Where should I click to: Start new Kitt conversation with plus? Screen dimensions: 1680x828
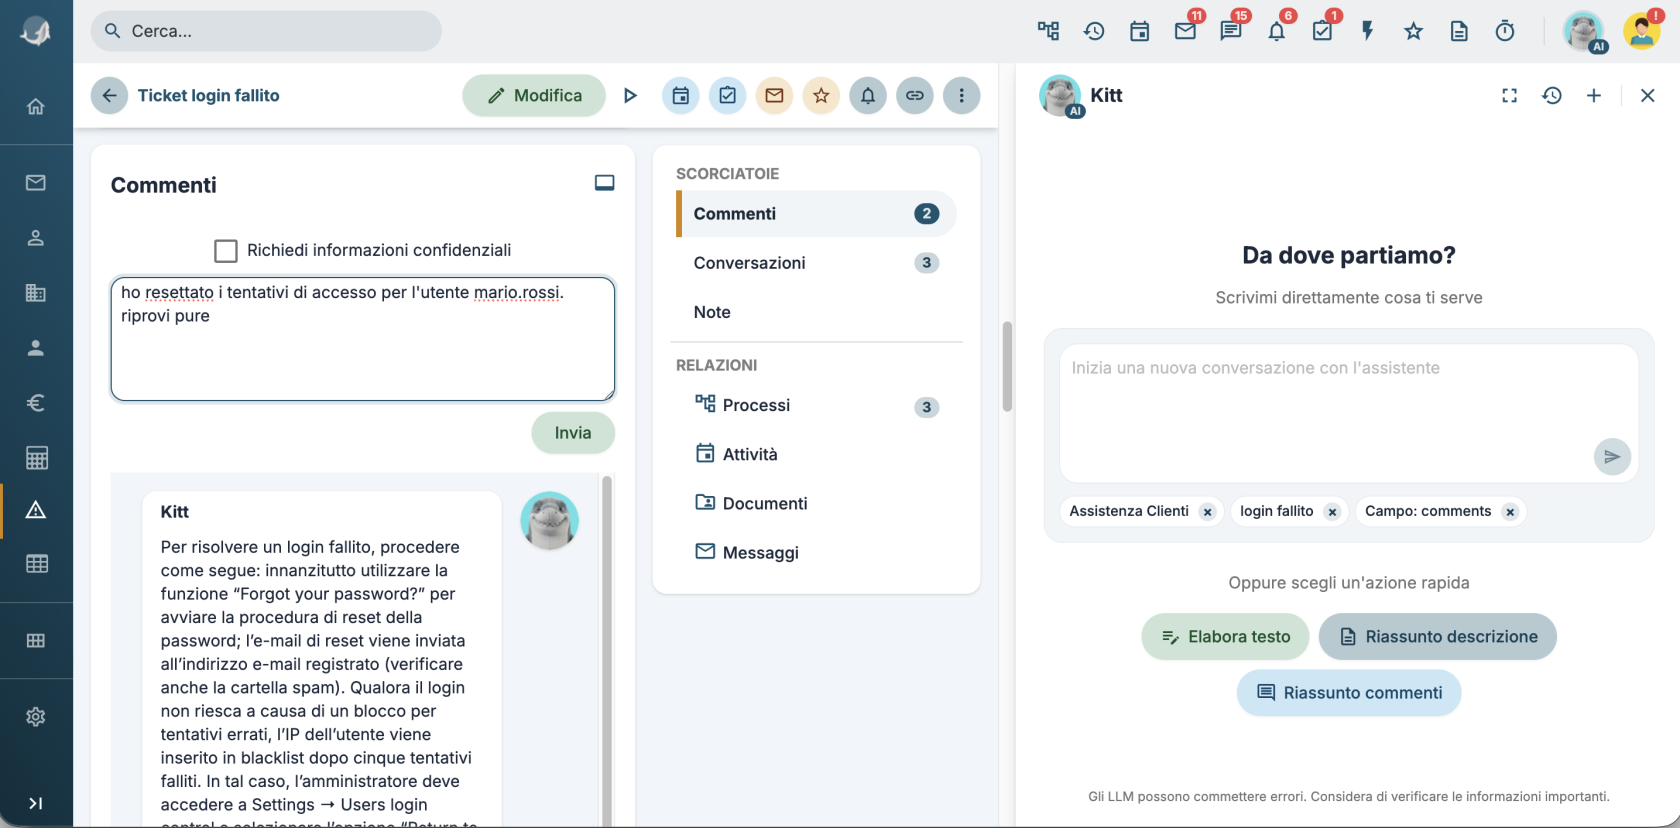pos(1594,96)
